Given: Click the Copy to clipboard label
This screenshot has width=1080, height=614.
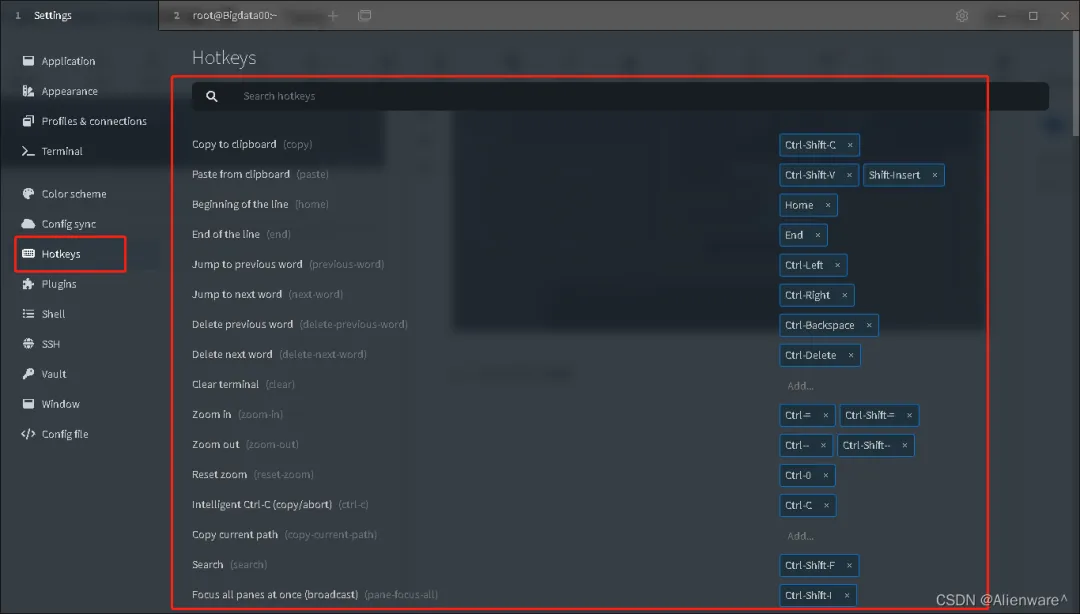Looking at the screenshot, I should tap(234, 144).
